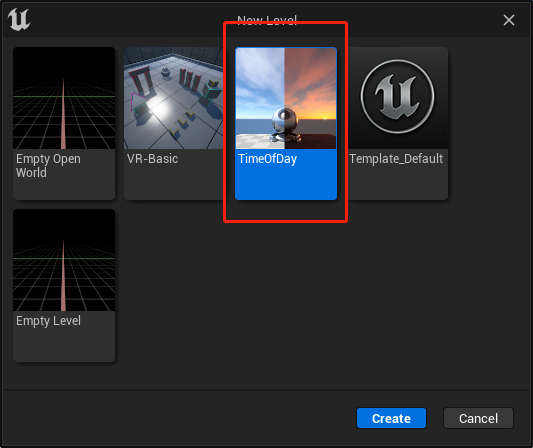Viewport: 533px width, 448px height.
Task: Select the Empty Level grid thumbnail
Action: point(64,260)
